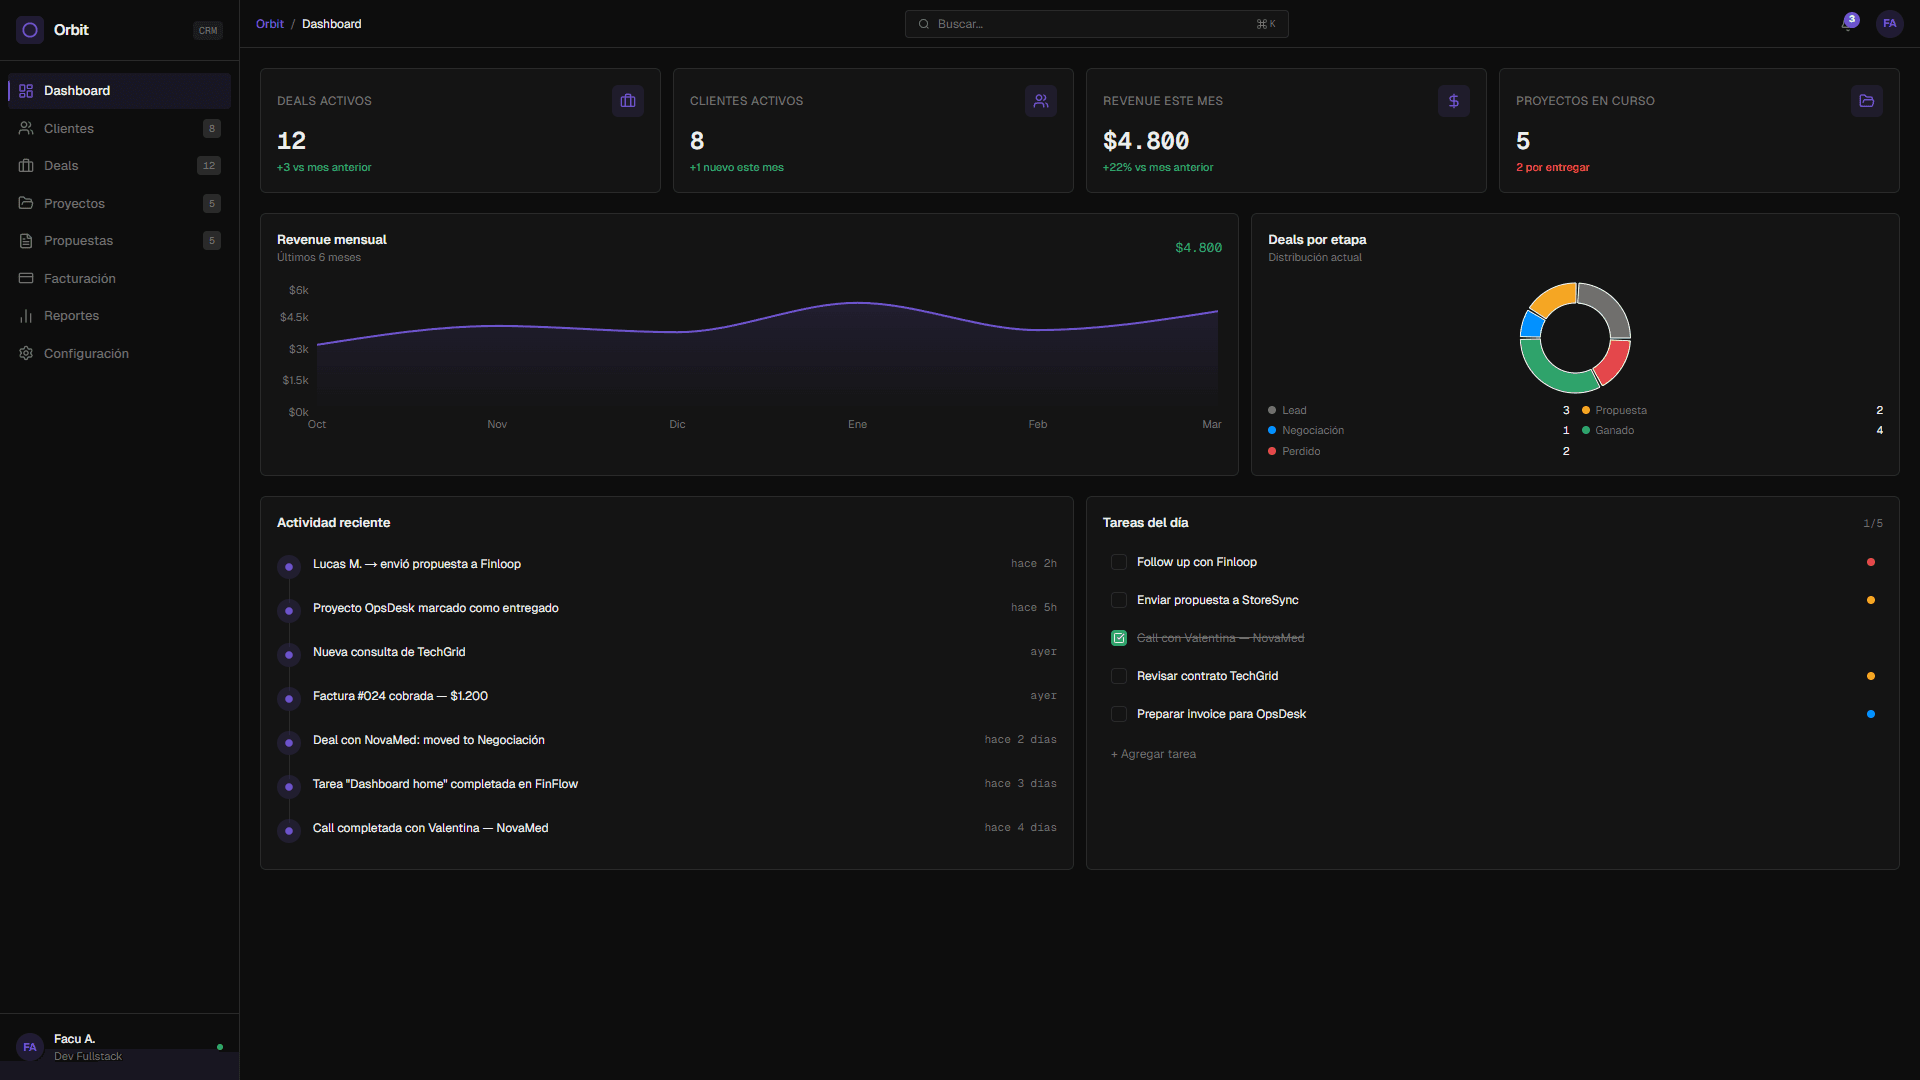
Task: Click the dollar icon on Revenue este mes card
Action: [1454, 100]
